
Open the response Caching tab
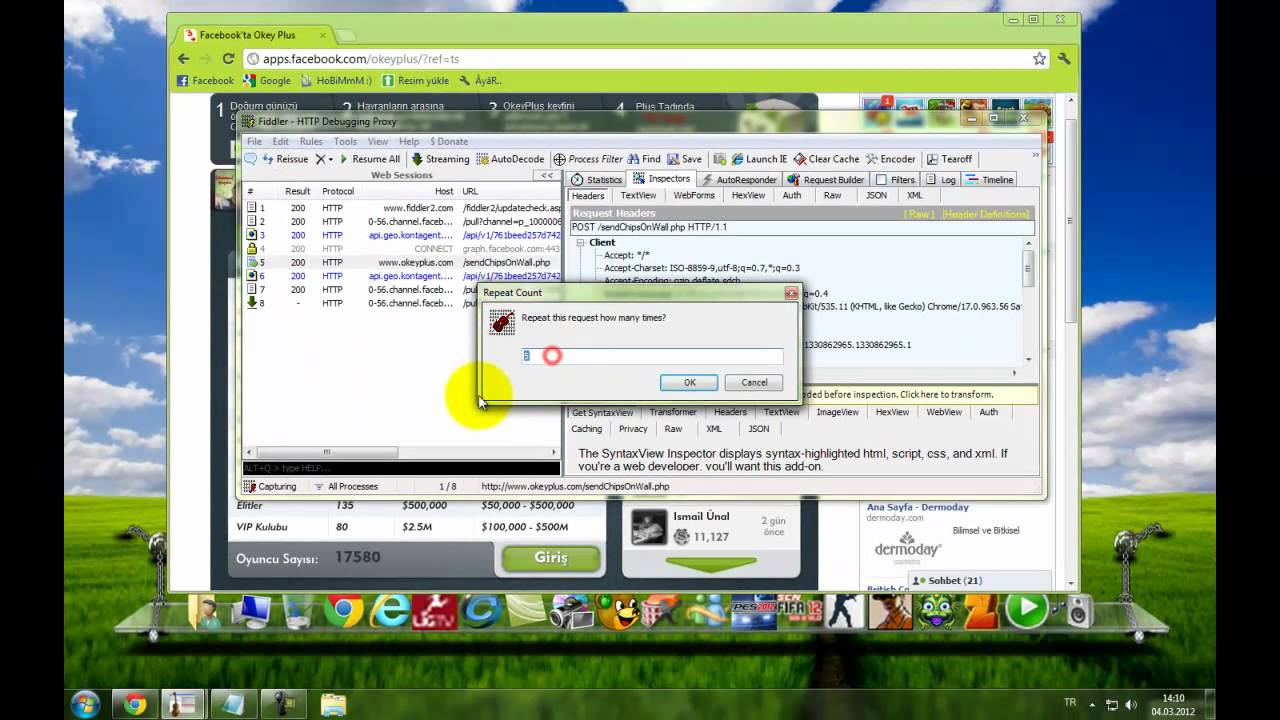586,429
